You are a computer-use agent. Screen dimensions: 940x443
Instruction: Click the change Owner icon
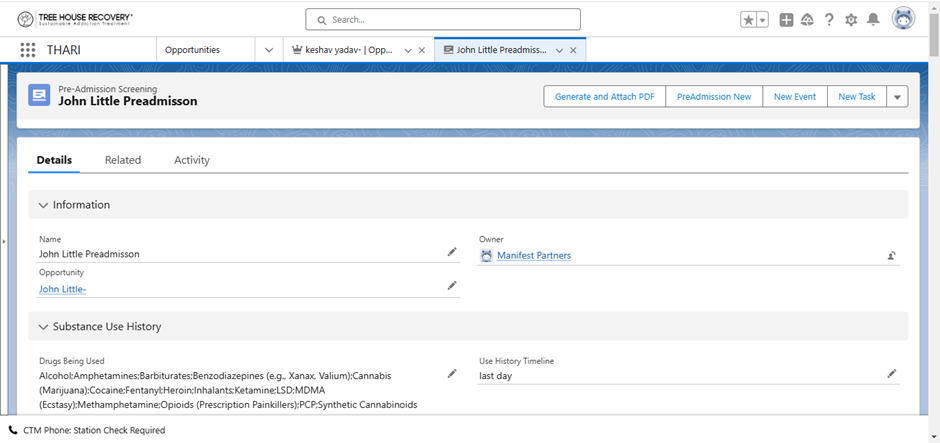pyautogui.click(x=891, y=256)
